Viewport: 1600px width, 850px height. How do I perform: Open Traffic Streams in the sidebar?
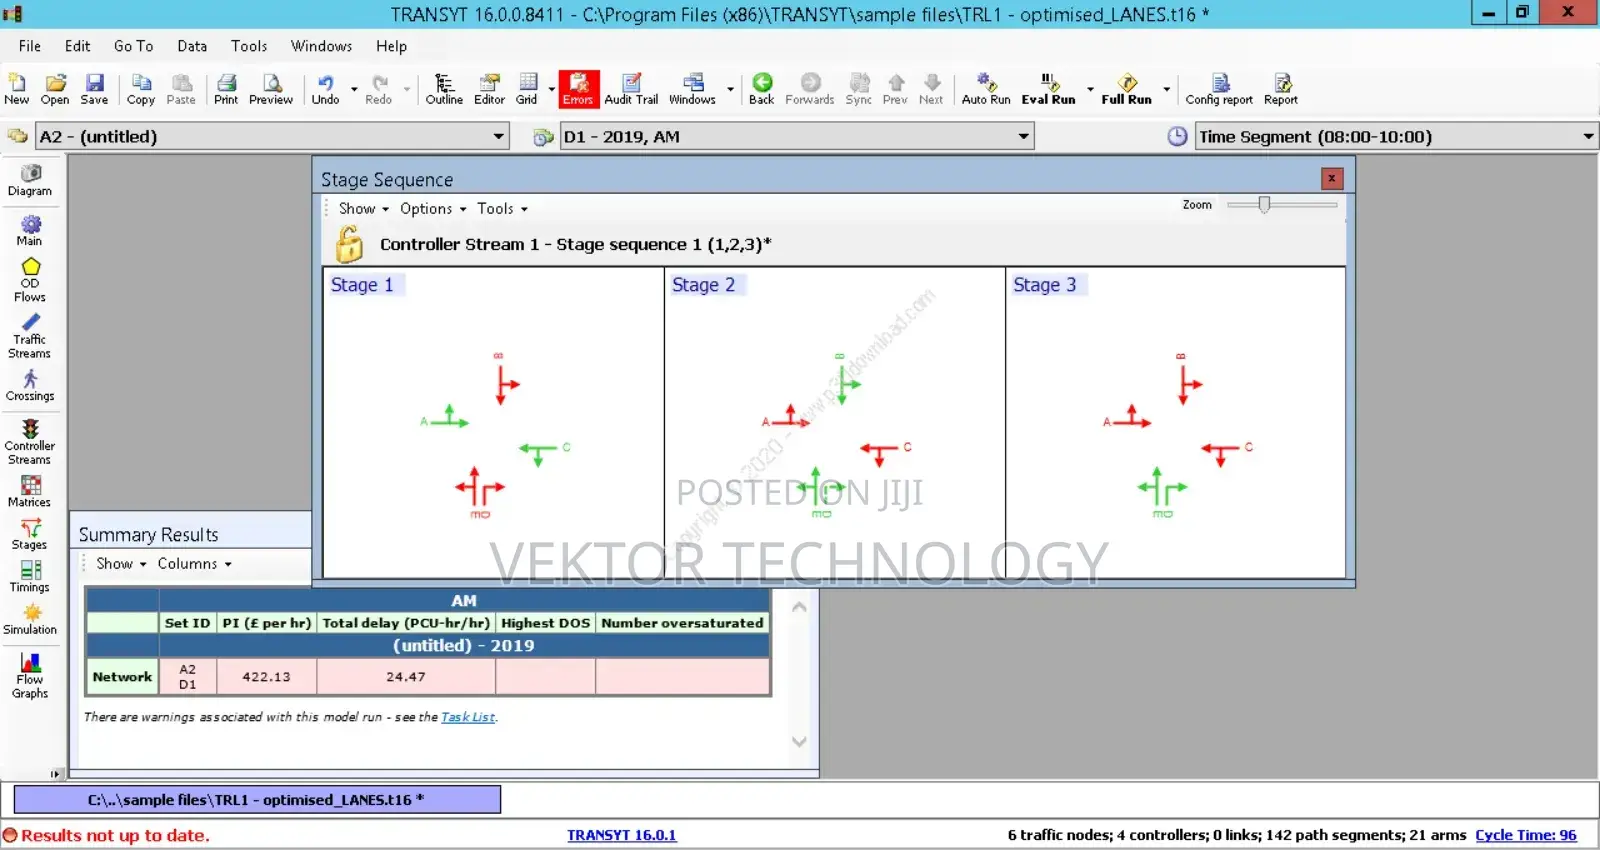[x=30, y=336]
